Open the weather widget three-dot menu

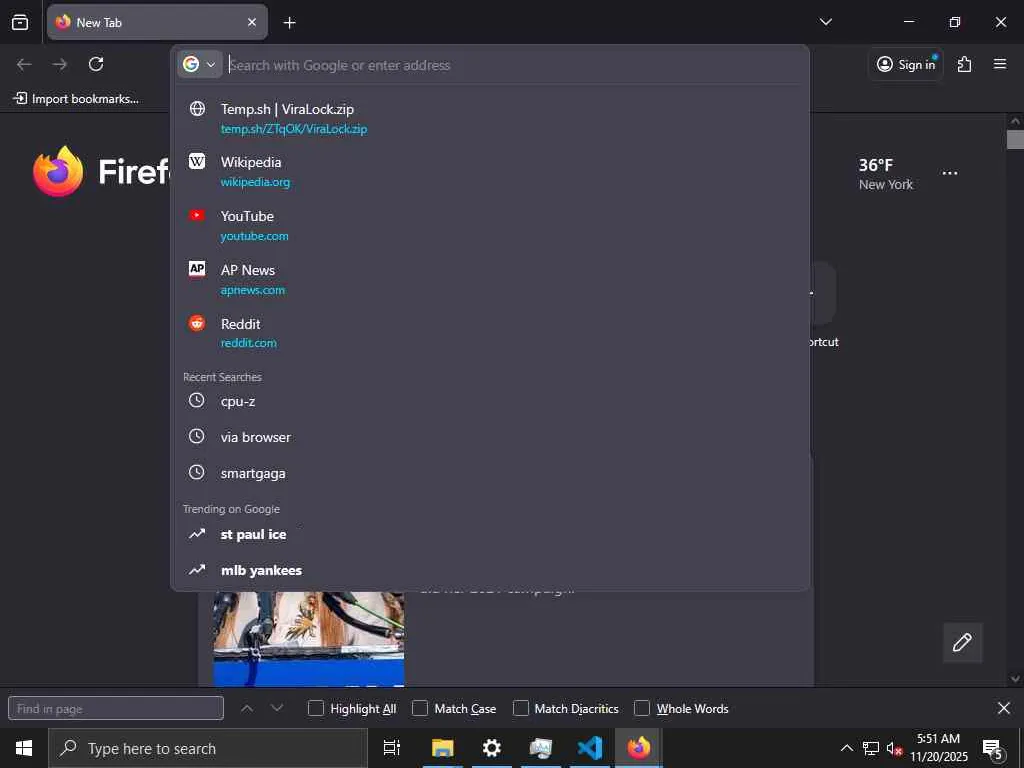[950, 173]
